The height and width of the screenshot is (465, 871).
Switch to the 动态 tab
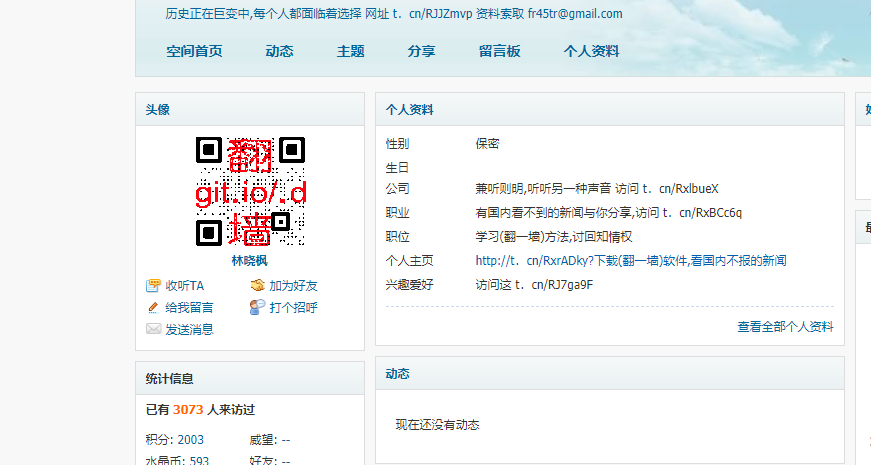[279, 51]
